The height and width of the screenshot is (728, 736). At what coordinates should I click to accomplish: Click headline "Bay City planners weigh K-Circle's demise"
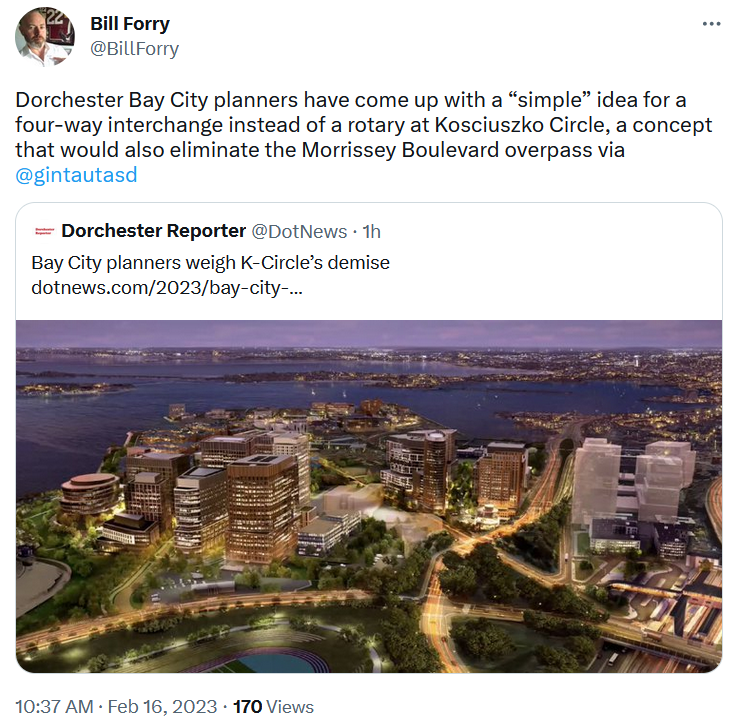coord(210,263)
